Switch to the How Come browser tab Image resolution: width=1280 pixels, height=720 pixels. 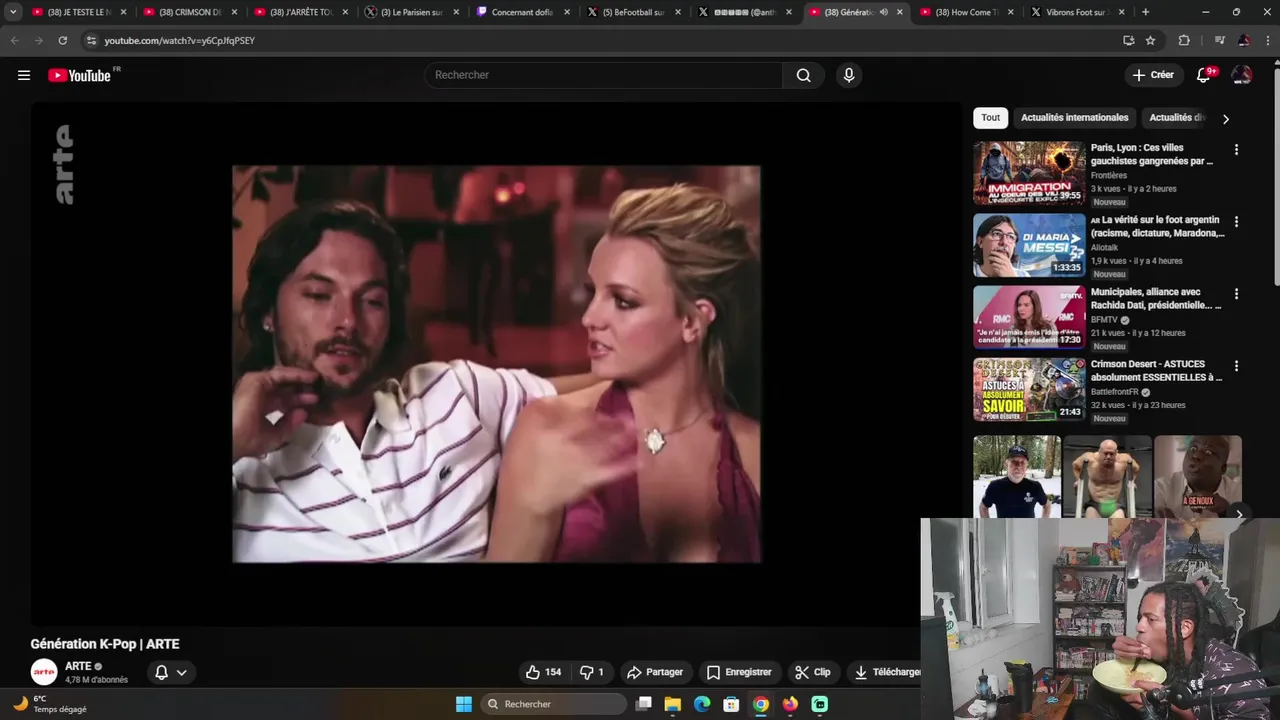[x=966, y=12]
